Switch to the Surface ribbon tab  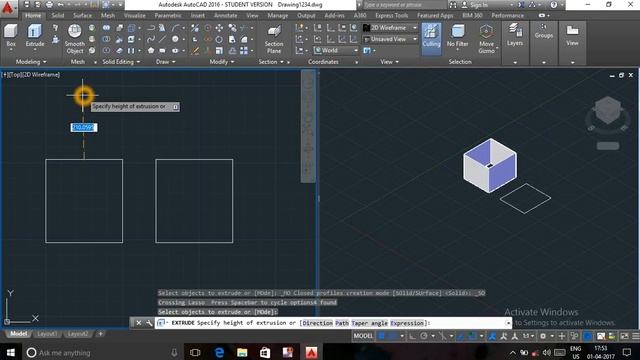pos(82,16)
